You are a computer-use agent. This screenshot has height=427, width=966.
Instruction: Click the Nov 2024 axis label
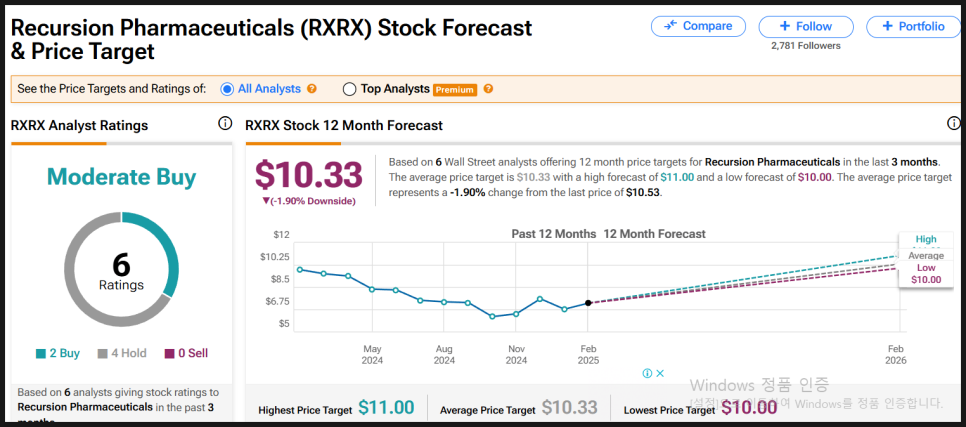[516, 355]
